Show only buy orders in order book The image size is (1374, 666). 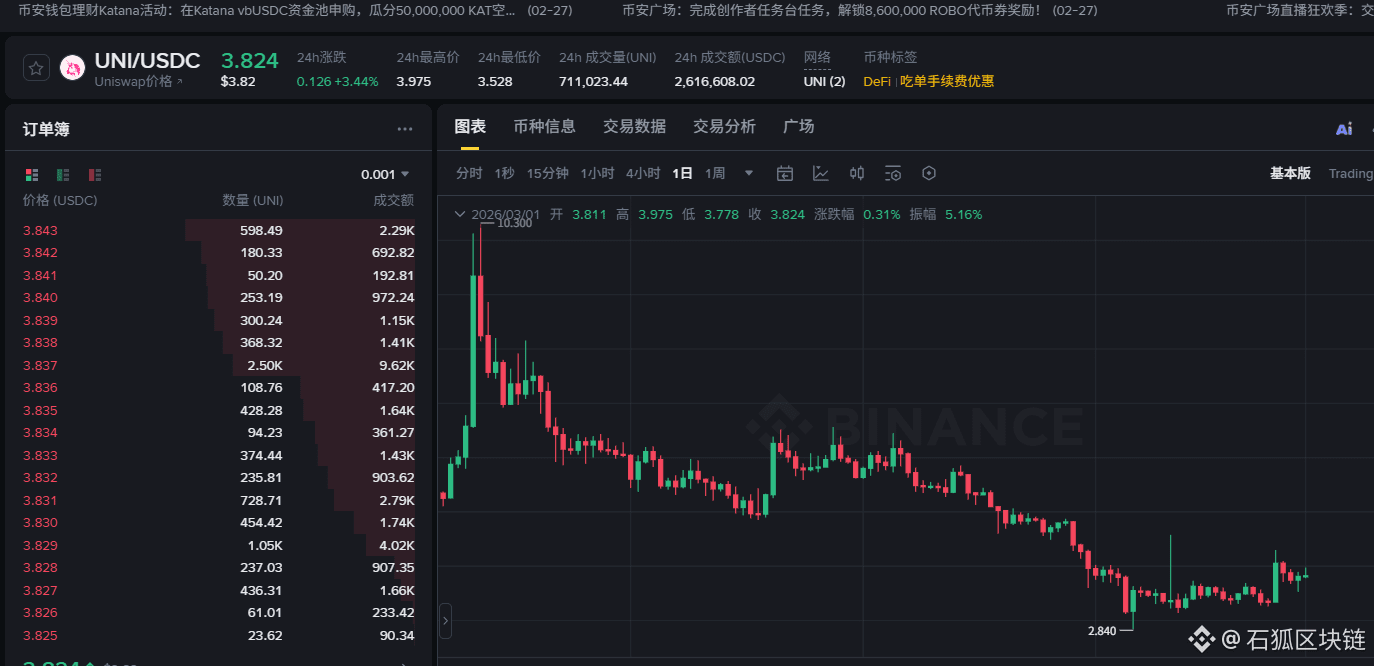[63, 175]
